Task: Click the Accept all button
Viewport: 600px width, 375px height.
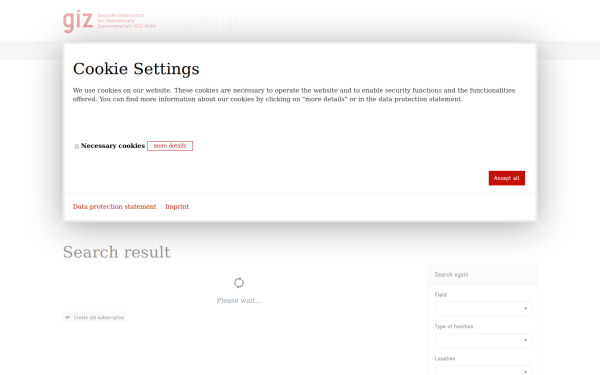Action: pyautogui.click(x=507, y=178)
